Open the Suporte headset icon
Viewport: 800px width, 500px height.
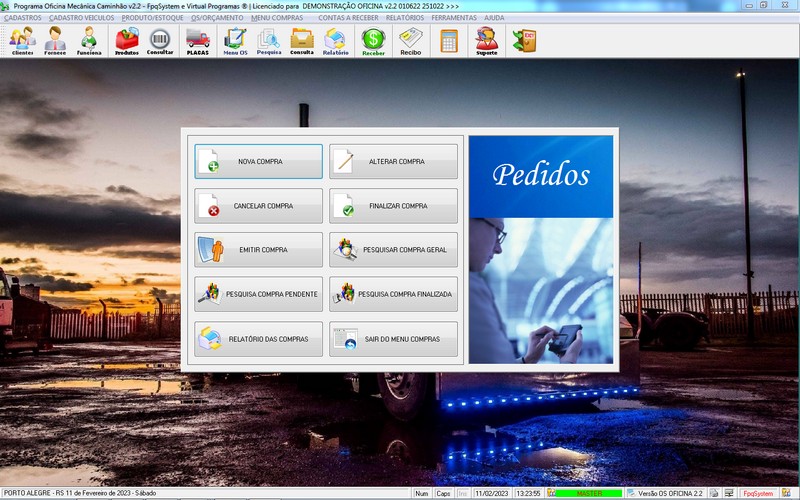[486, 41]
